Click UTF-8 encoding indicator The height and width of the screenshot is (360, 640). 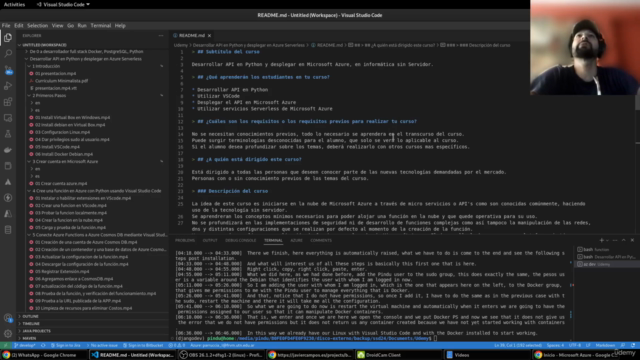pos(575,345)
